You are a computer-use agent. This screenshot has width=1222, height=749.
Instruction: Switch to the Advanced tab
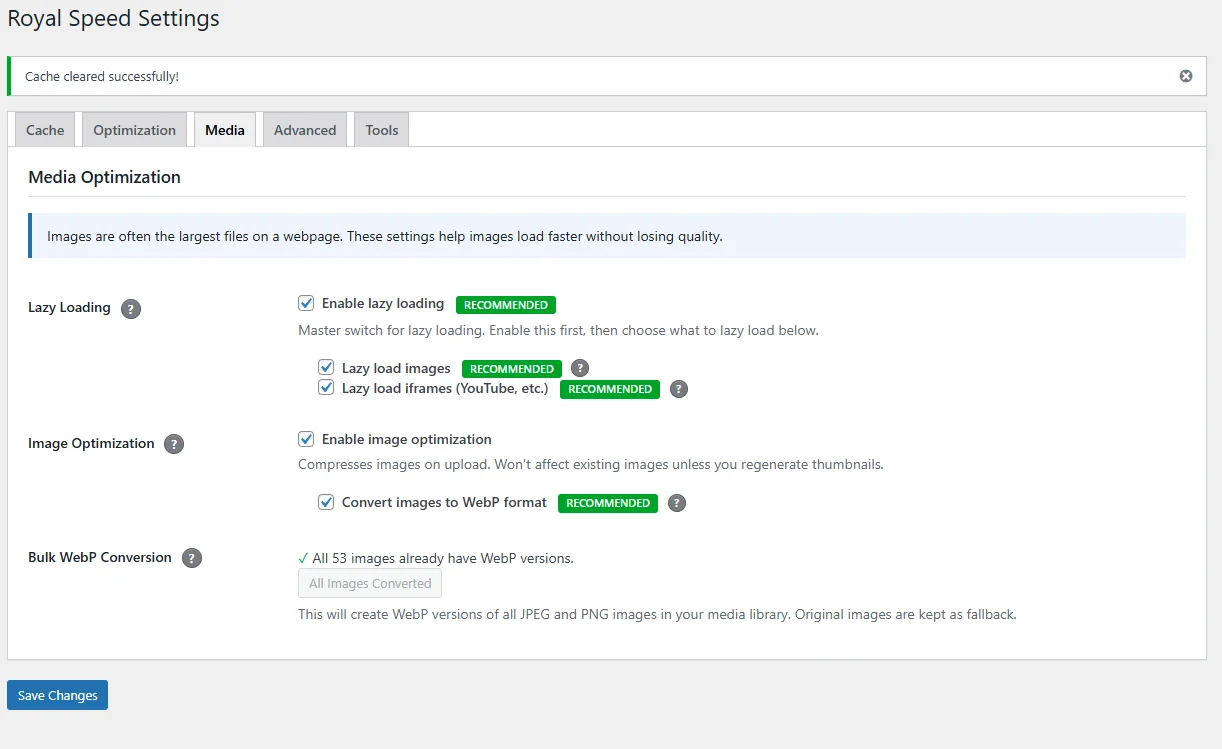click(304, 130)
